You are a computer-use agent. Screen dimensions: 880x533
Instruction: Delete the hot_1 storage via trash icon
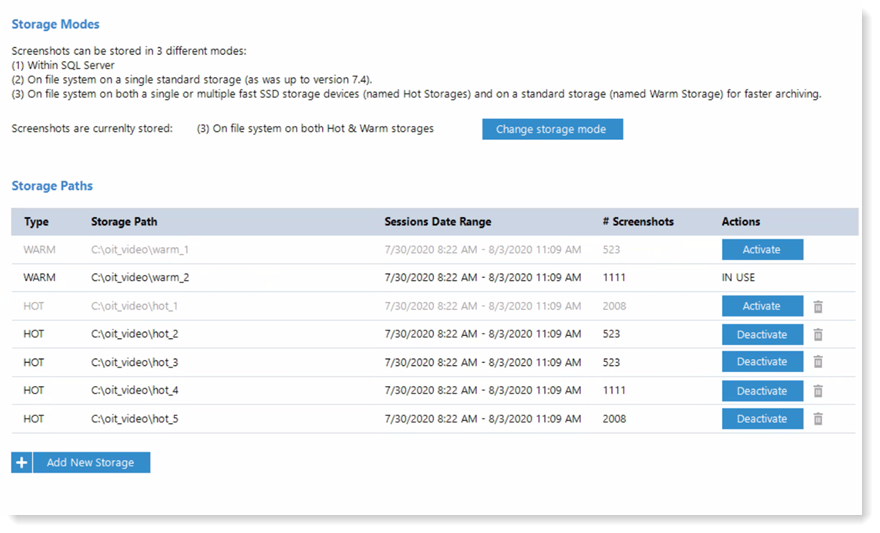[817, 307]
